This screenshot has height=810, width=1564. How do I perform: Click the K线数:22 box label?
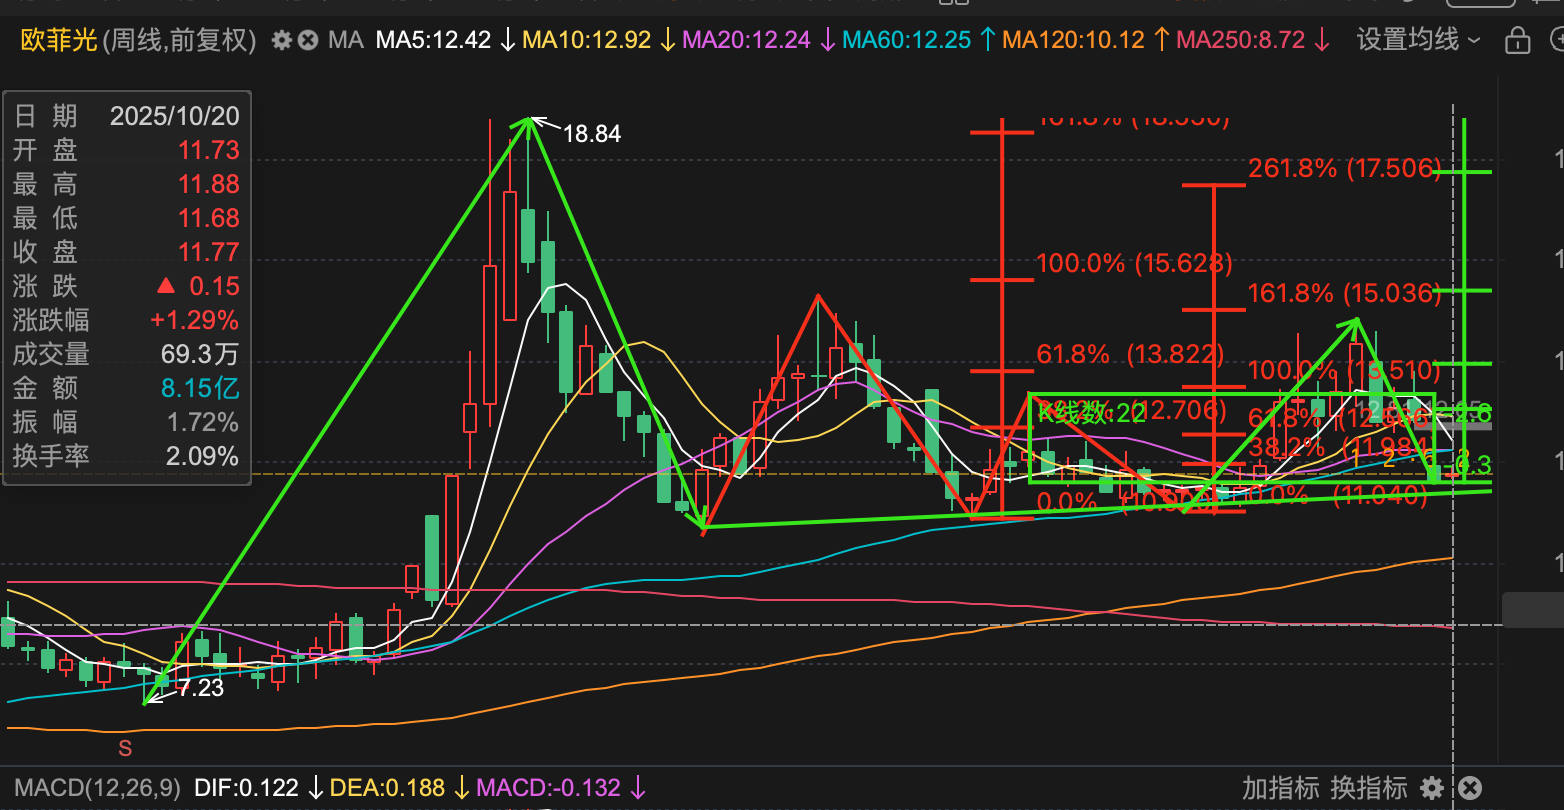coord(1091,413)
